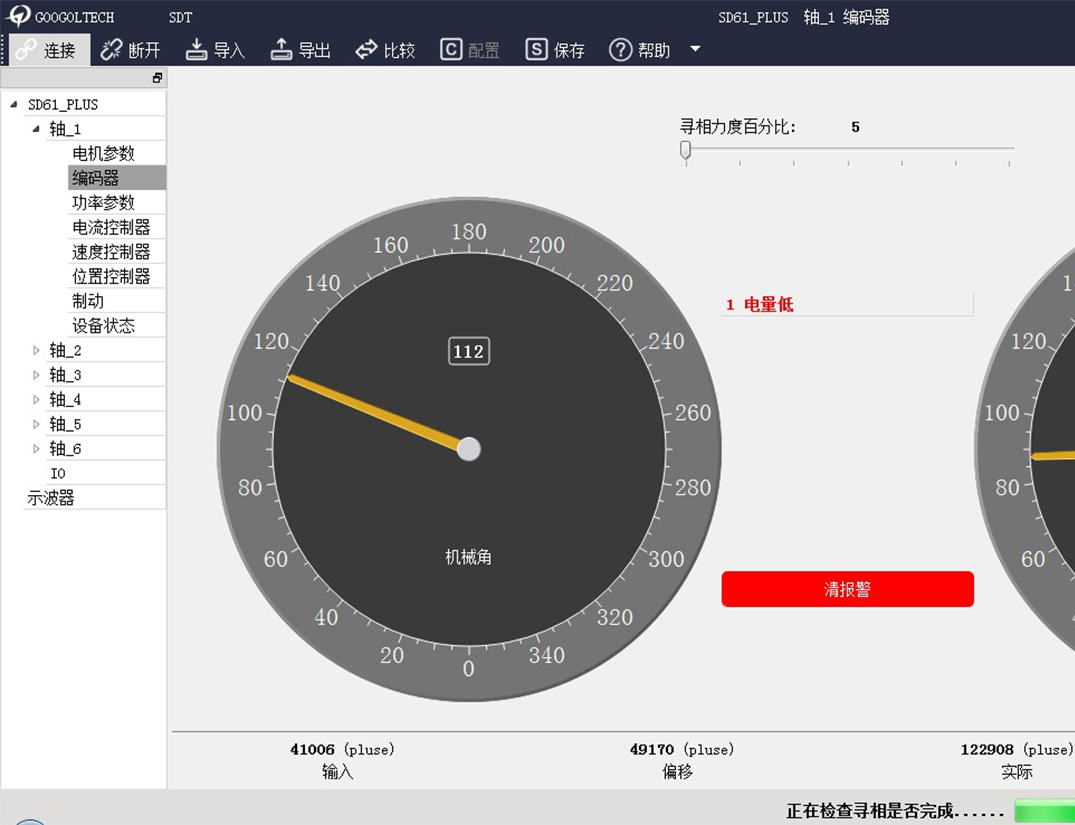Open 电流控制器 settings page
Screen dimensions: 1075x825
click(111, 227)
